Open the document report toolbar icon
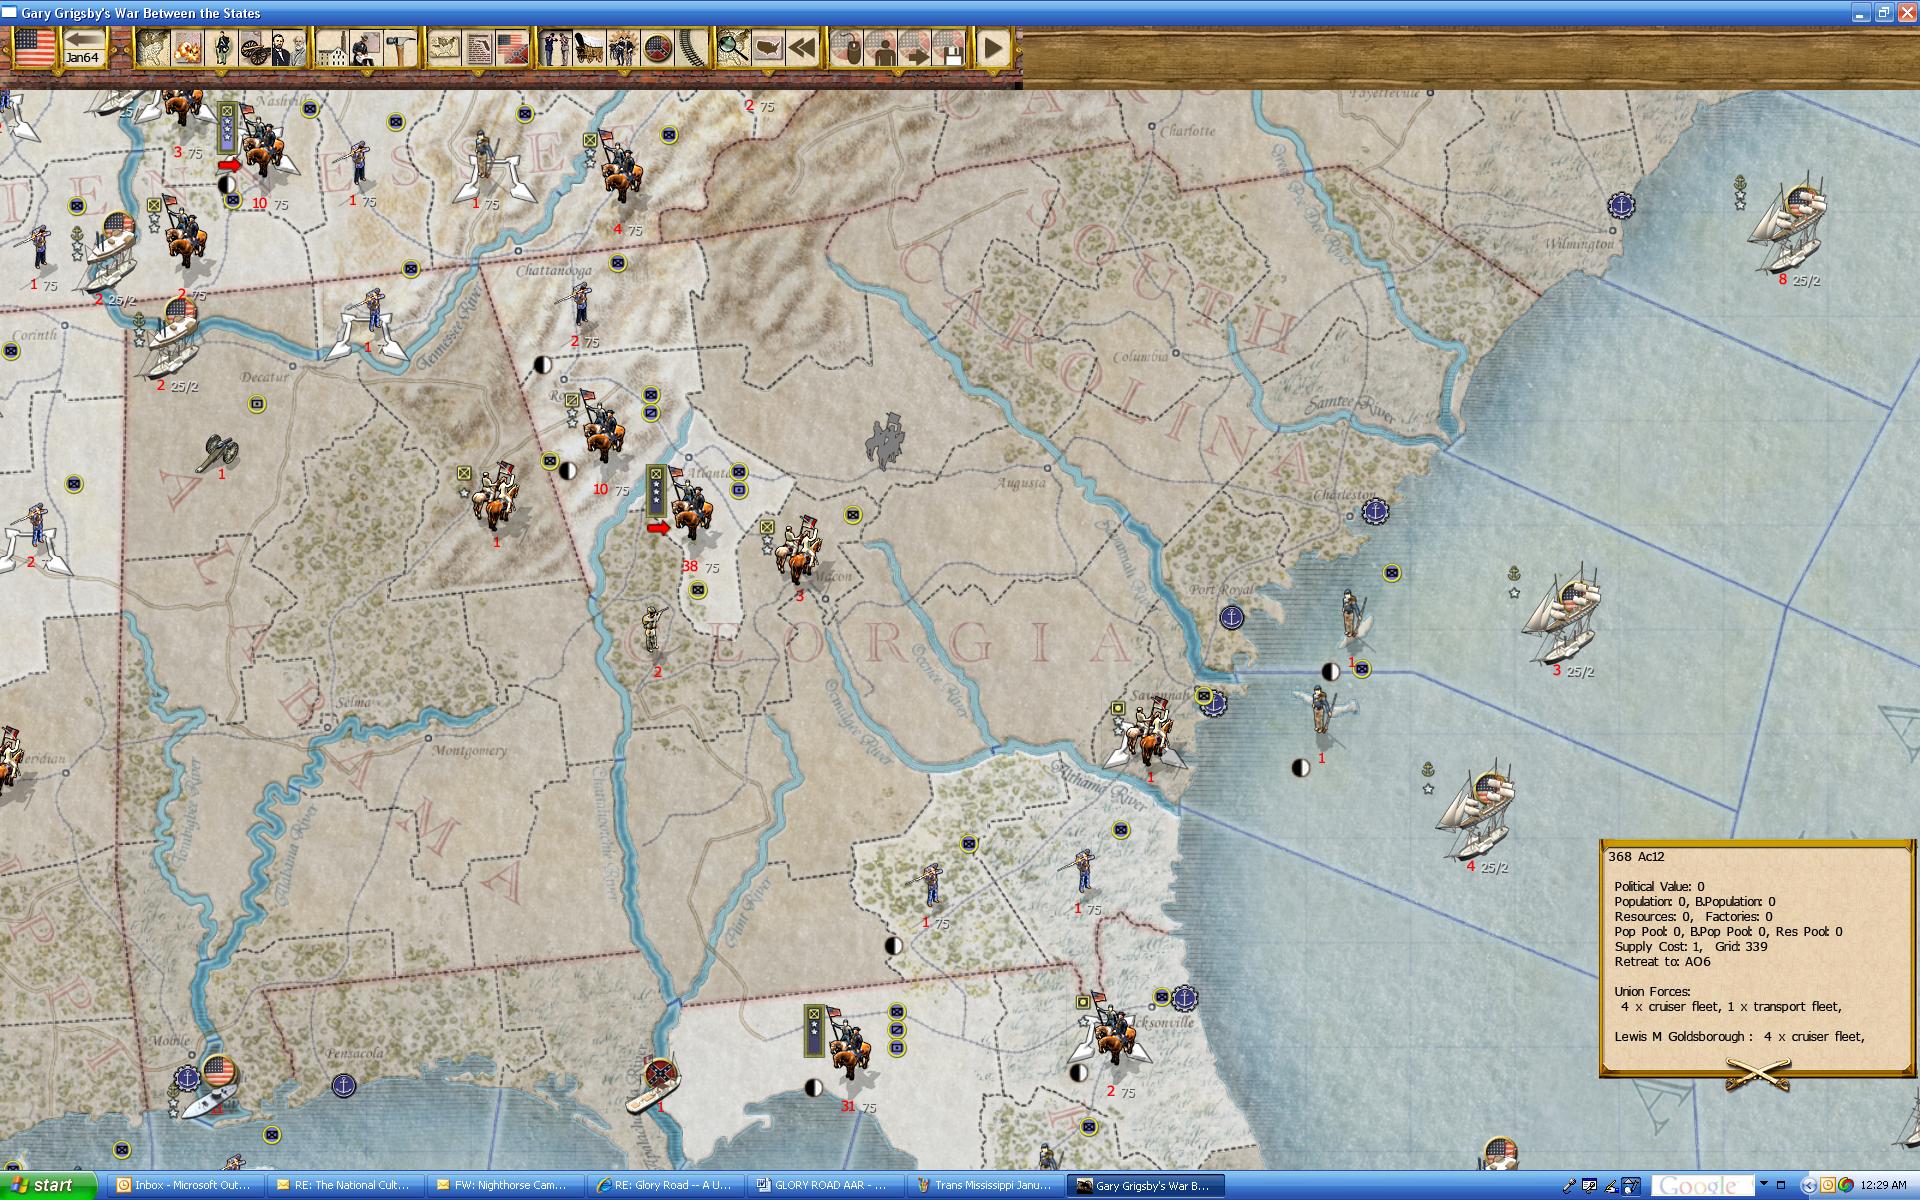 pyautogui.click(x=479, y=47)
